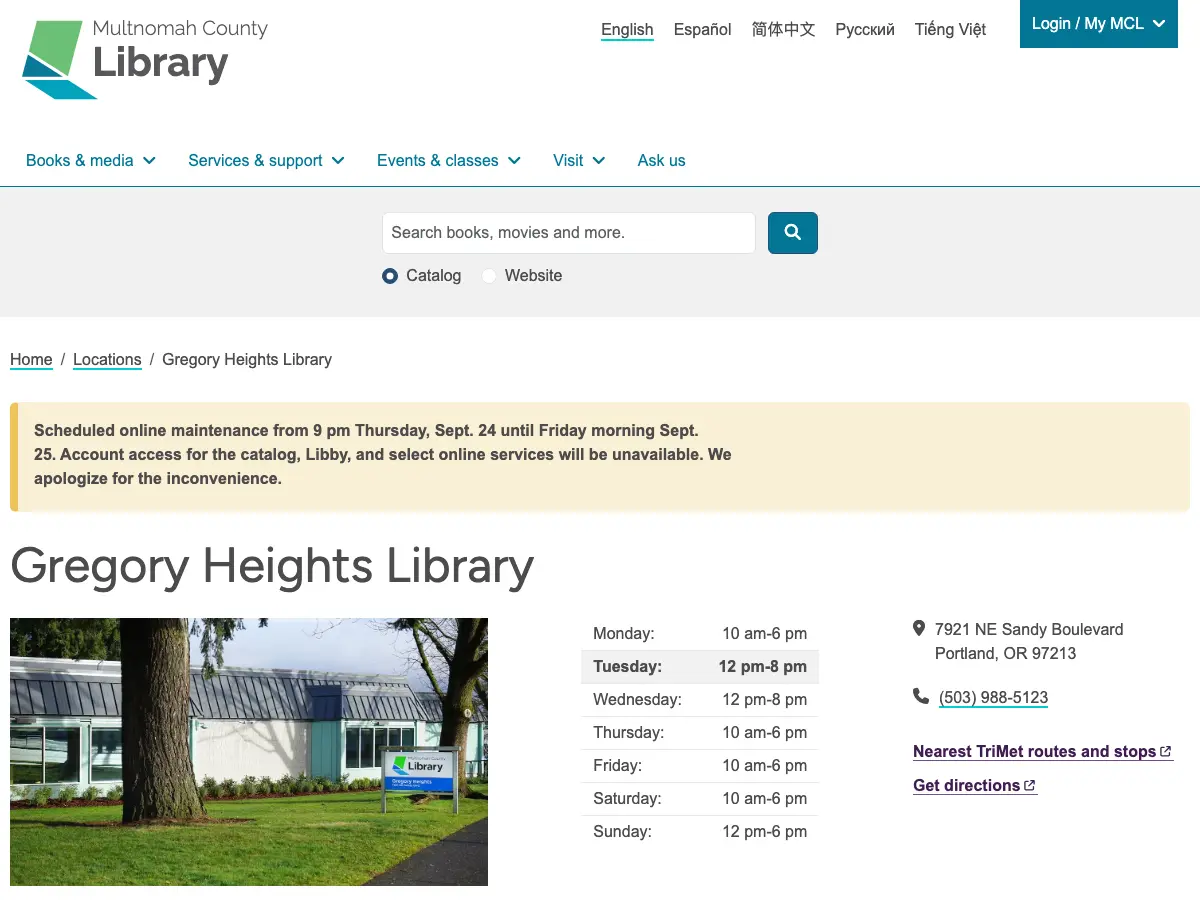Click the scheduled online maintenance notice
The width and height of the screenshot is (1200, 900).
coord(600,455)
